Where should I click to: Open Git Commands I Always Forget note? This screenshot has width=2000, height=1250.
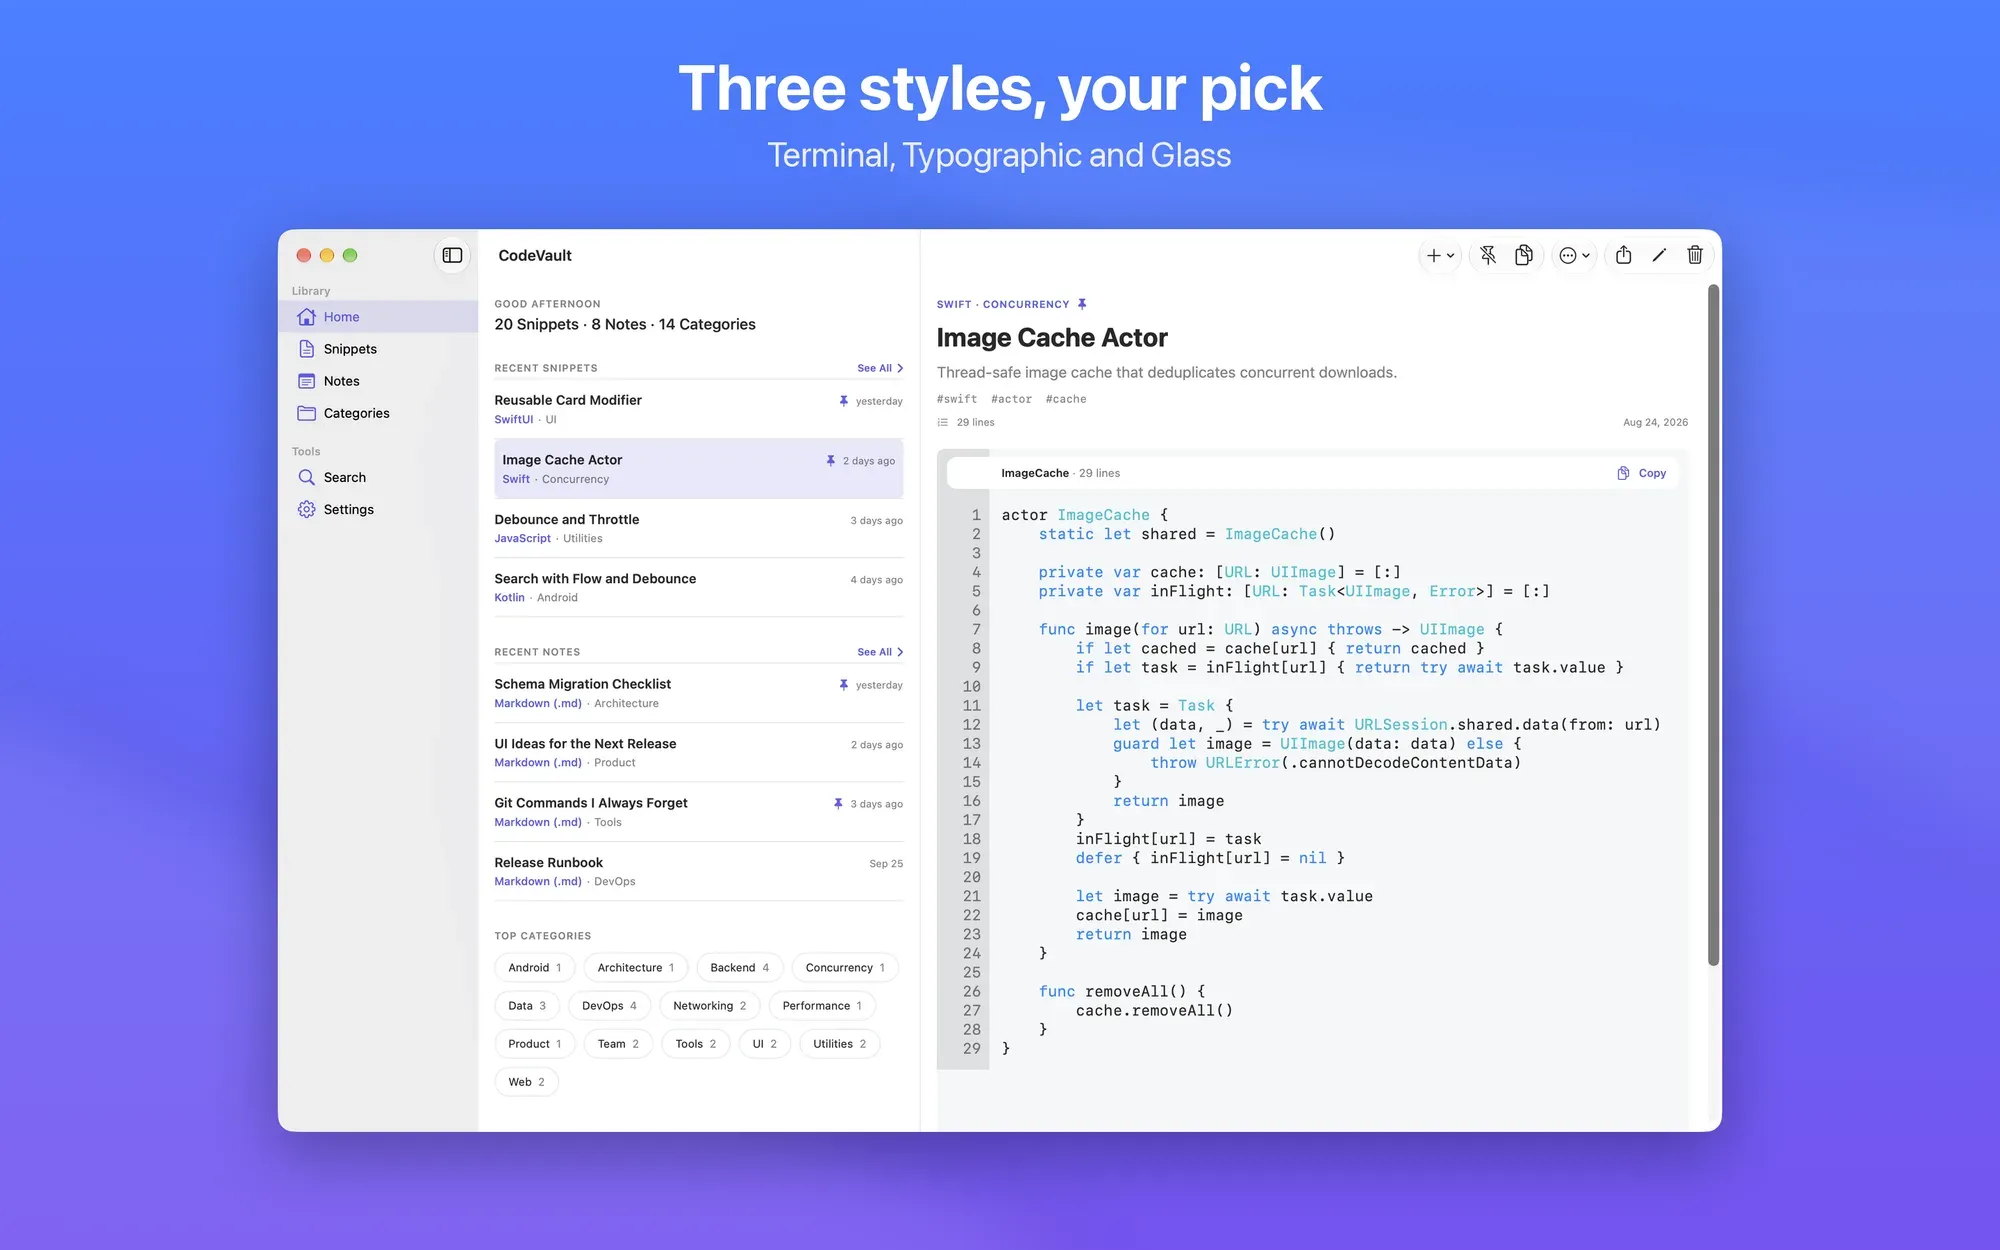(698, 812)
